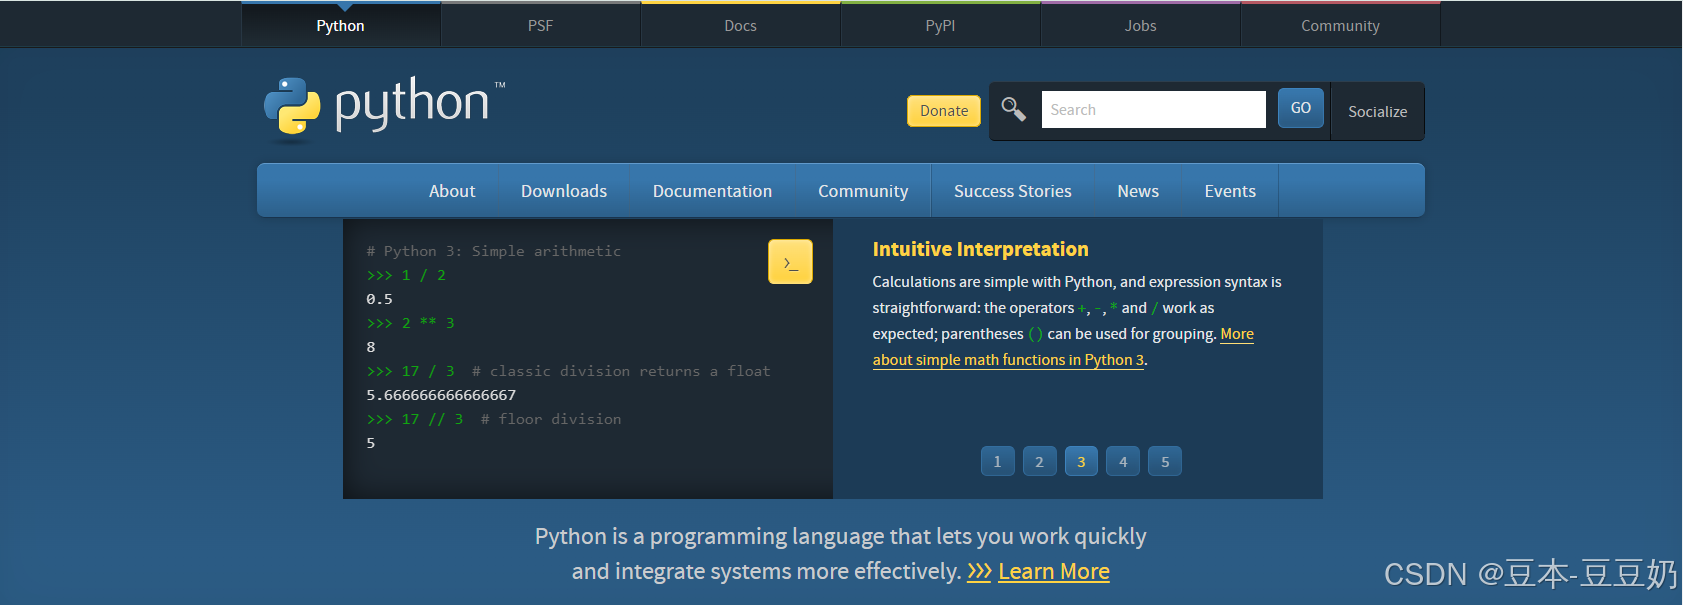Show slide 1 of the code carousel
The height and width of the screenshot is (605, 1683).
pyautogui.click(x=997, y=461)
